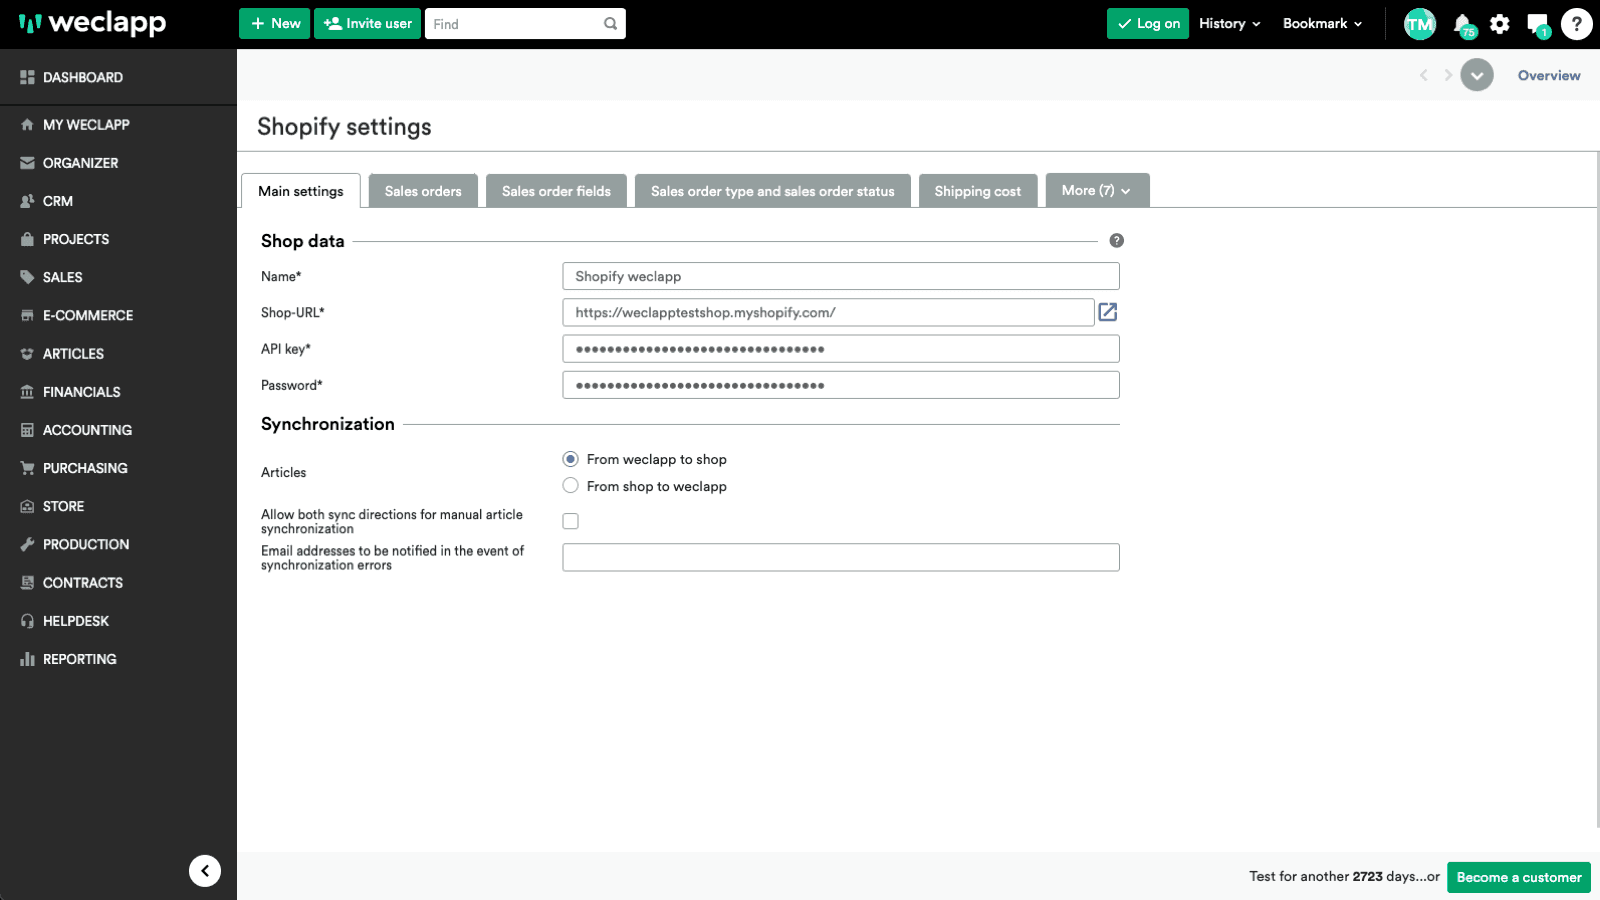Click the Shop data help question mark icon

pos(1116,241)
